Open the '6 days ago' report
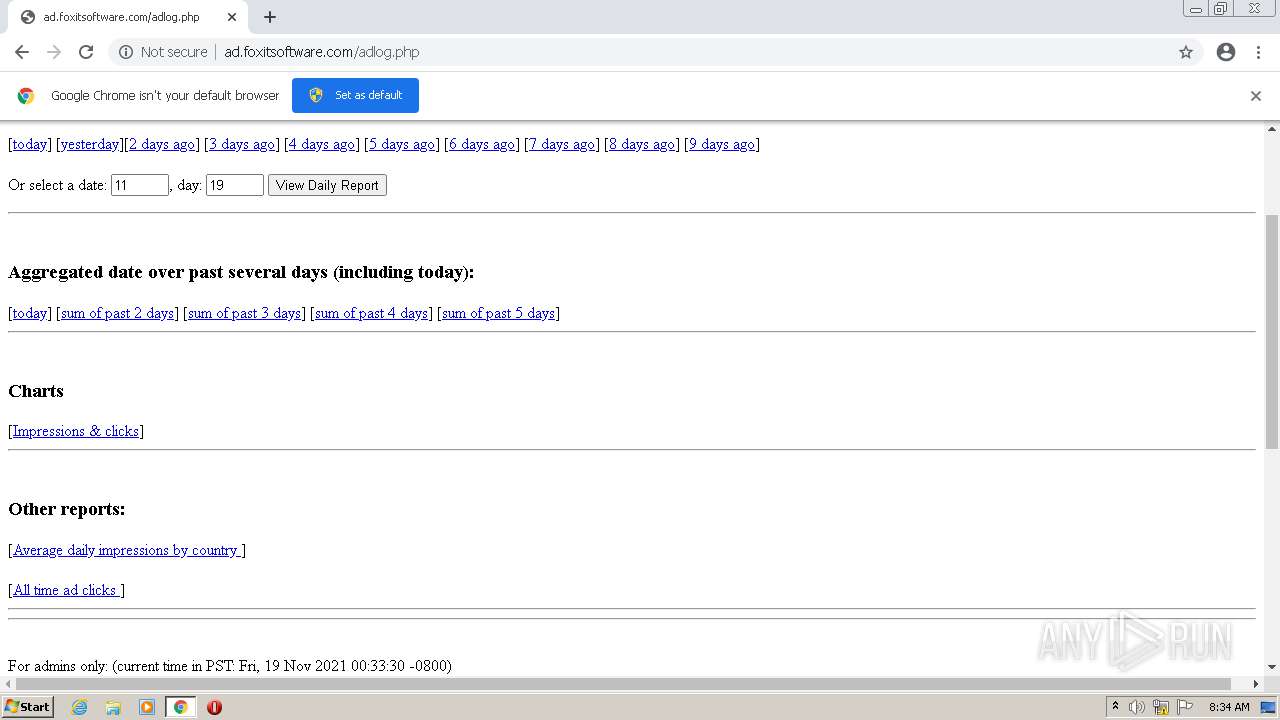The width and height of the screenshot is (1280, 720). tap(482, 144)
